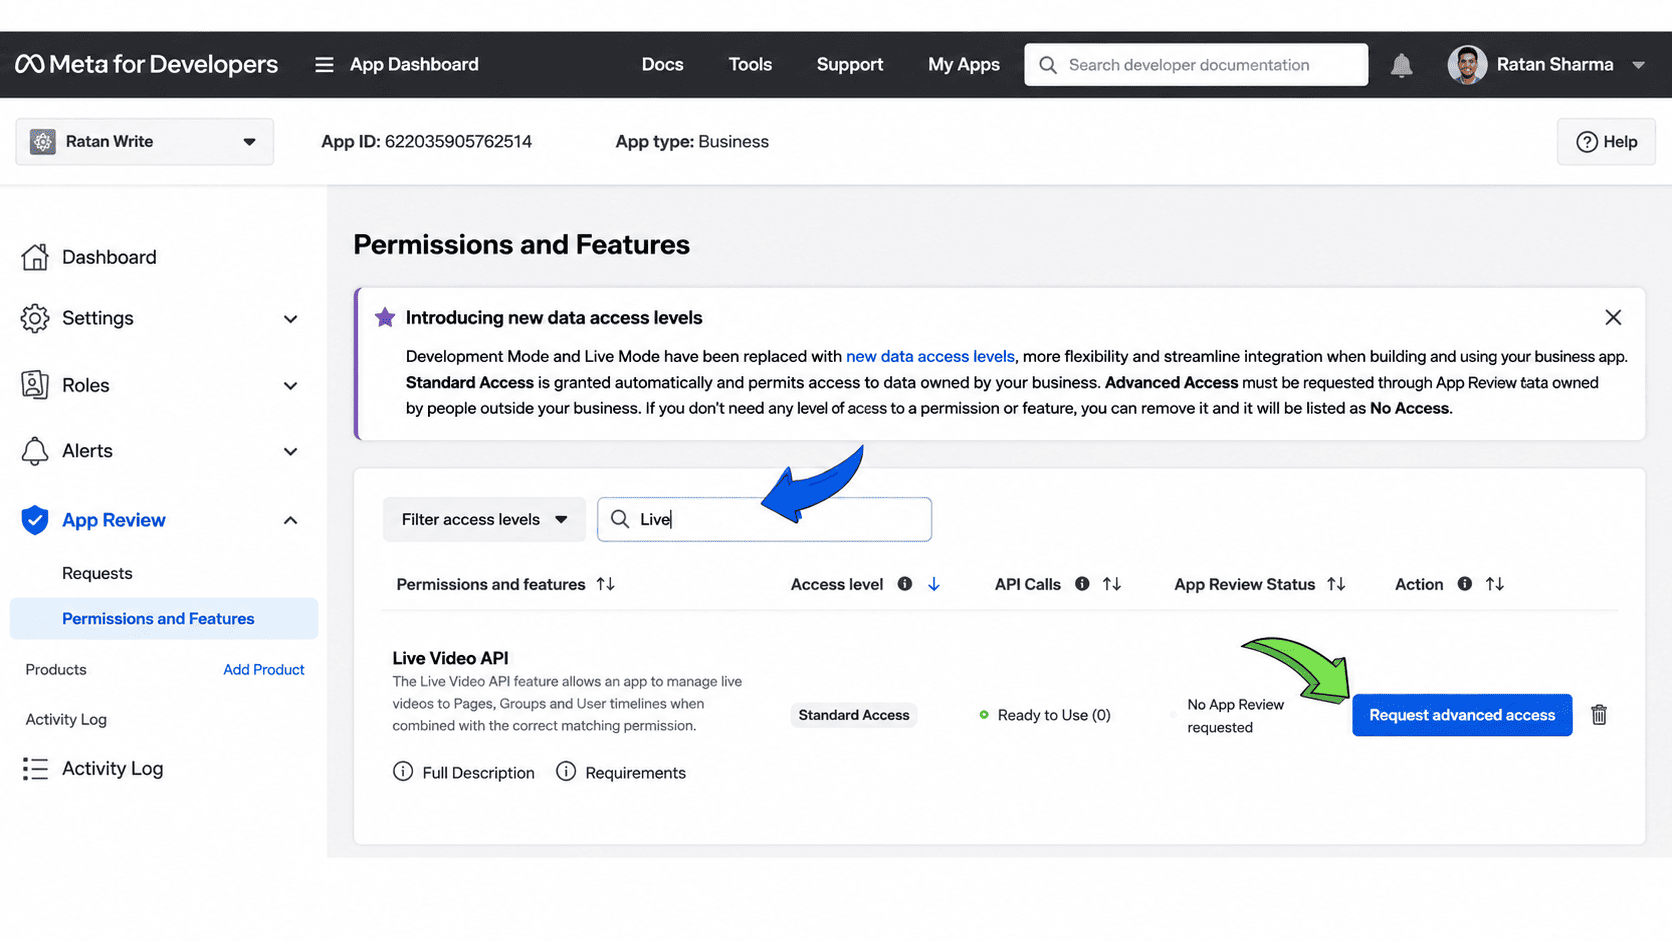Click the App Dashboard label
1672x941 pixels.
[x=414, y=64]
